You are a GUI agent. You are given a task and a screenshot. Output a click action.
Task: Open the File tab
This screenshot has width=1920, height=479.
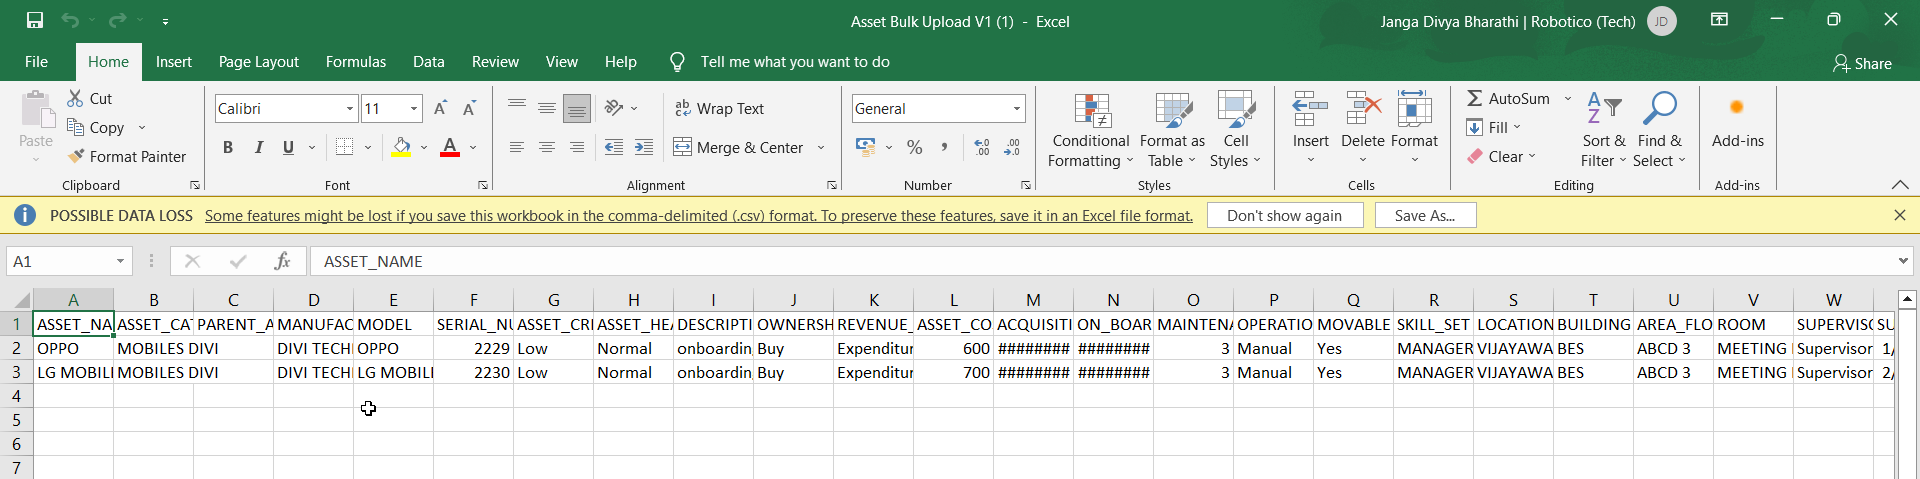[36, 62]
